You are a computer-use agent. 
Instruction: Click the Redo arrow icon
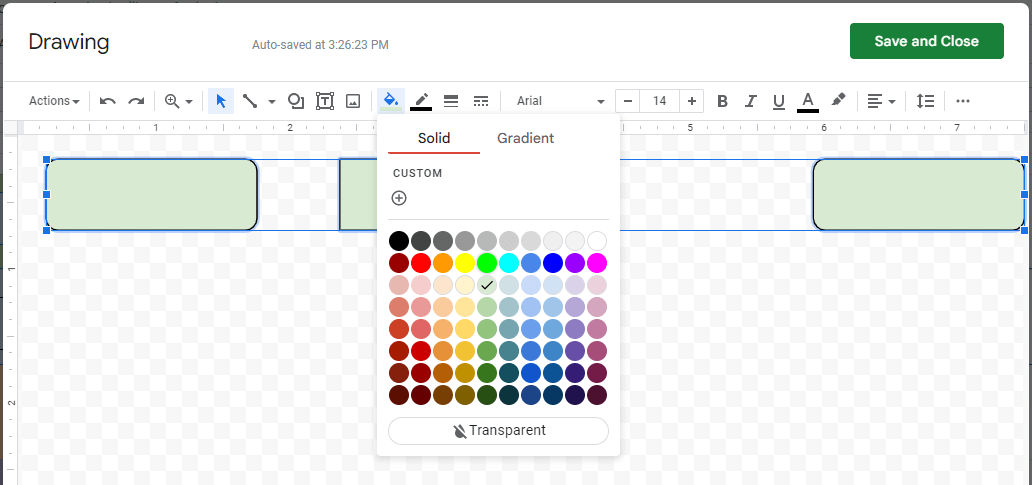coord(136,101)
